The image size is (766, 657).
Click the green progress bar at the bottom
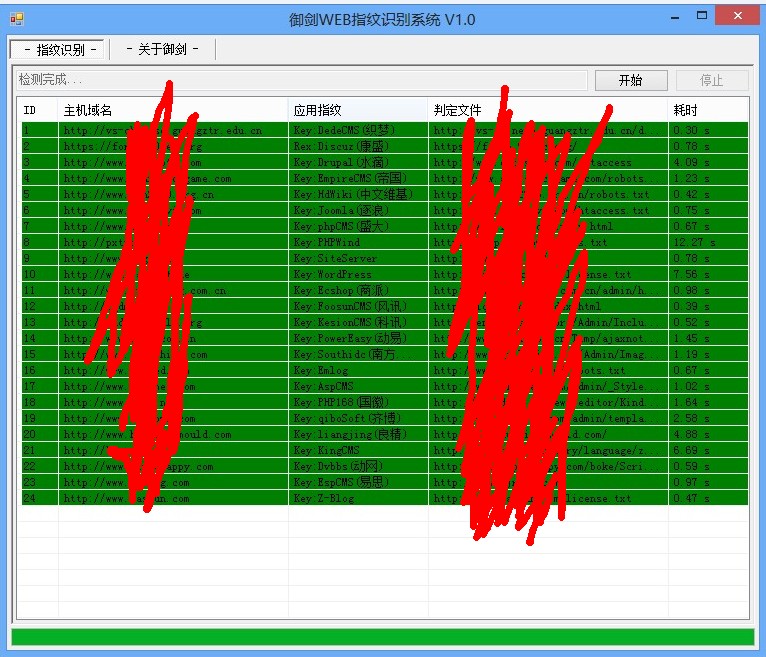(x=383, y=637)
